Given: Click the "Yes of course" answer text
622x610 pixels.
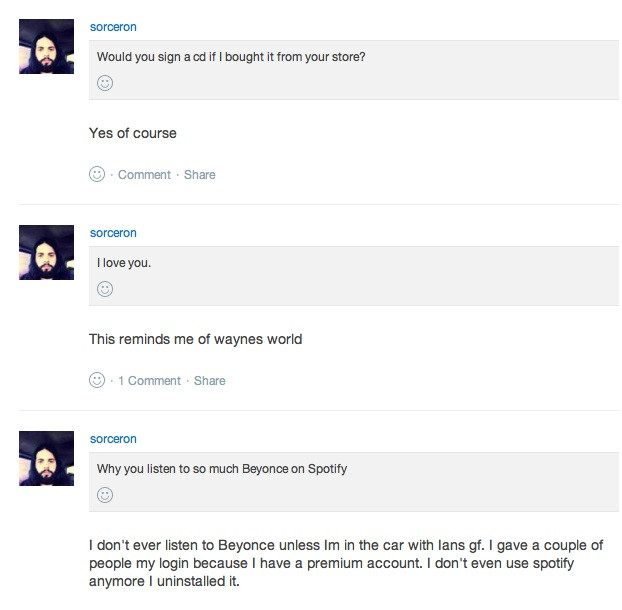Looking at the screenshot, I should click(133, 133).
